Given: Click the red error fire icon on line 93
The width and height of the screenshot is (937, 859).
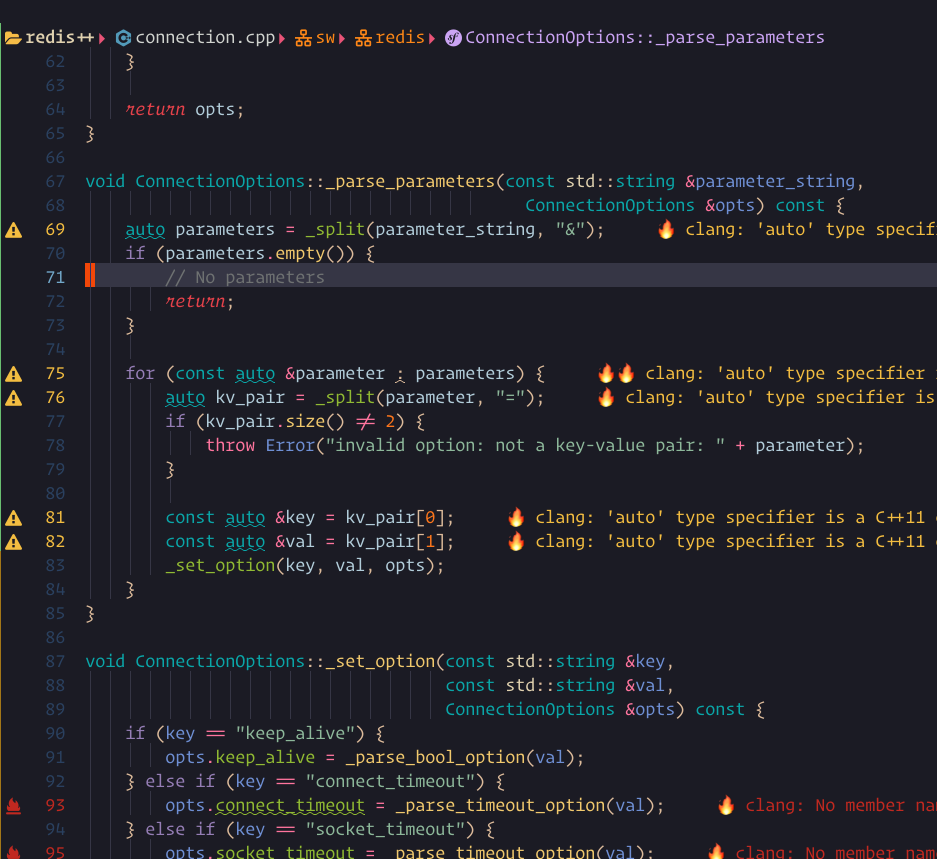Looking at the screenshot, I should [13, 804].
